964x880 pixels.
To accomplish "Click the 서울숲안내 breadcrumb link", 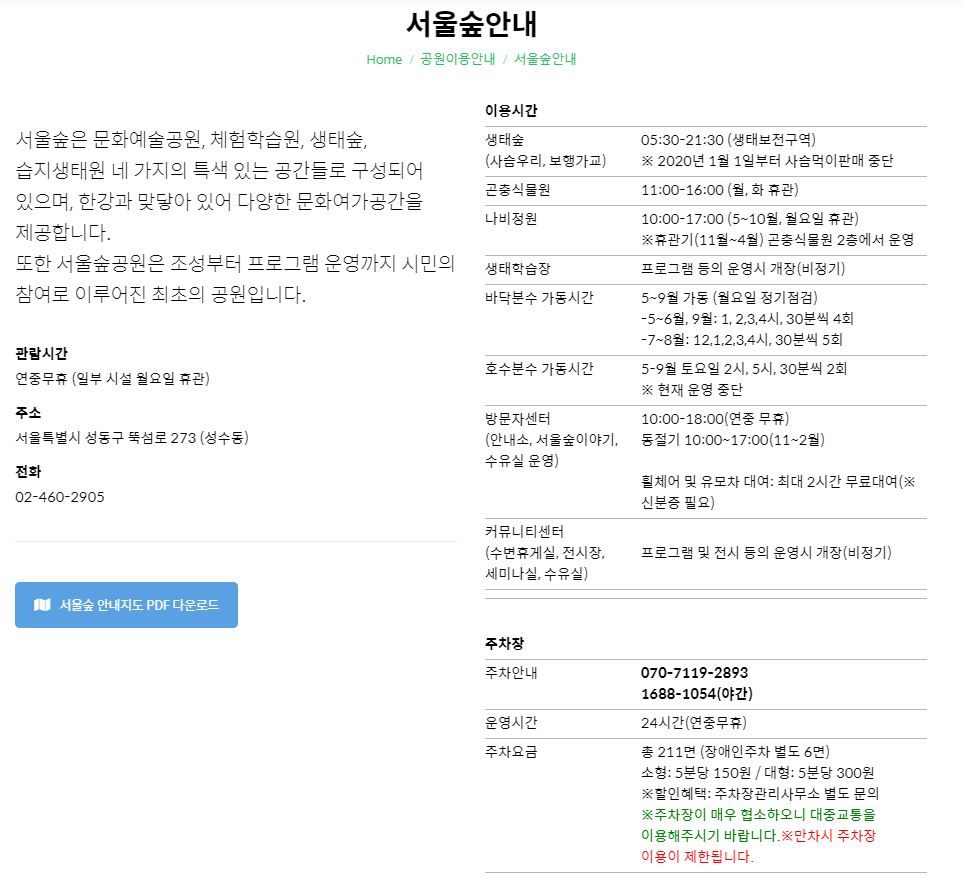I will pyautogui.click(x=545, y=59).
